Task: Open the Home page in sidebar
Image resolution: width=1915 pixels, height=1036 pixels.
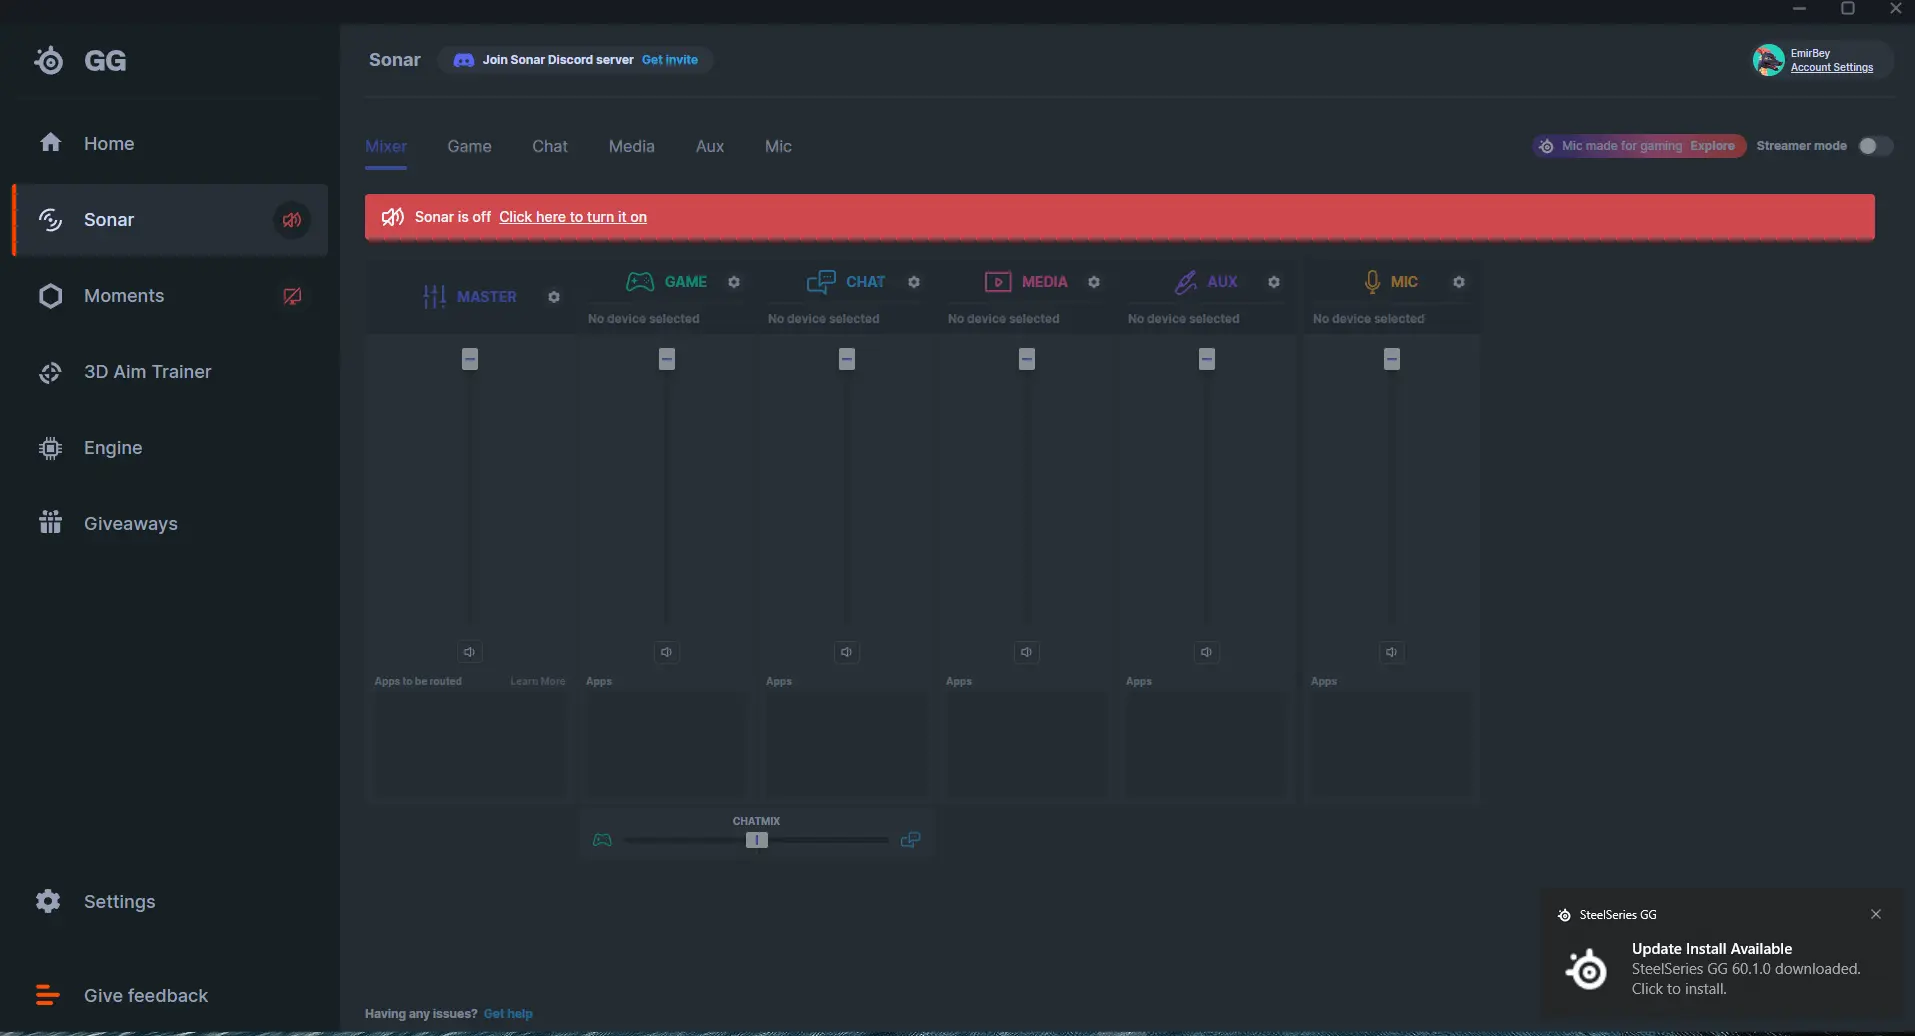Action: click(170, 144)
